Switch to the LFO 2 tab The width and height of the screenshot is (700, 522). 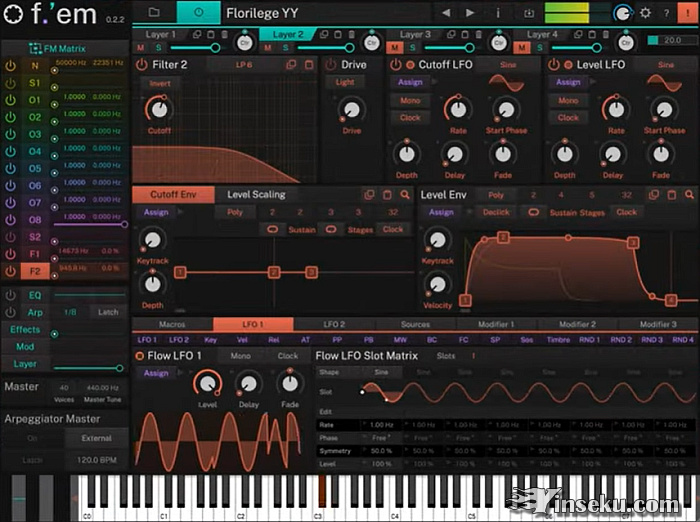[x=333, y=324]
